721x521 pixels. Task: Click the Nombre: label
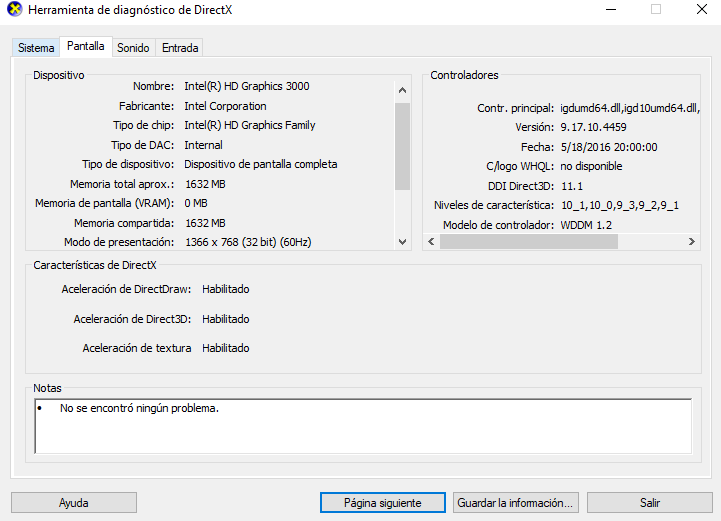tap(154, 86)
